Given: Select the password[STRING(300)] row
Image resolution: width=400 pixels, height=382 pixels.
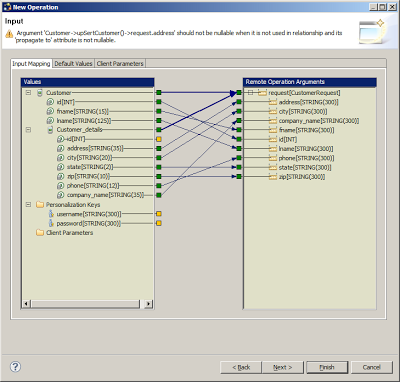Looking at the screenshot, I should (89, 223).
